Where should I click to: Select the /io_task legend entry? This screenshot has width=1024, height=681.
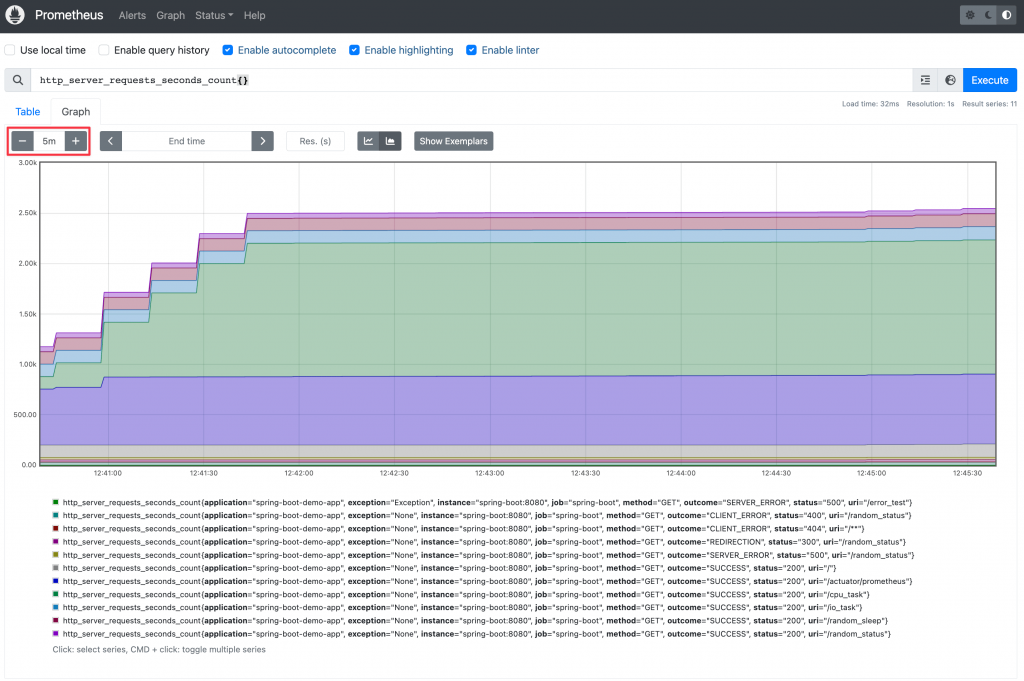(x=457, y=607)
